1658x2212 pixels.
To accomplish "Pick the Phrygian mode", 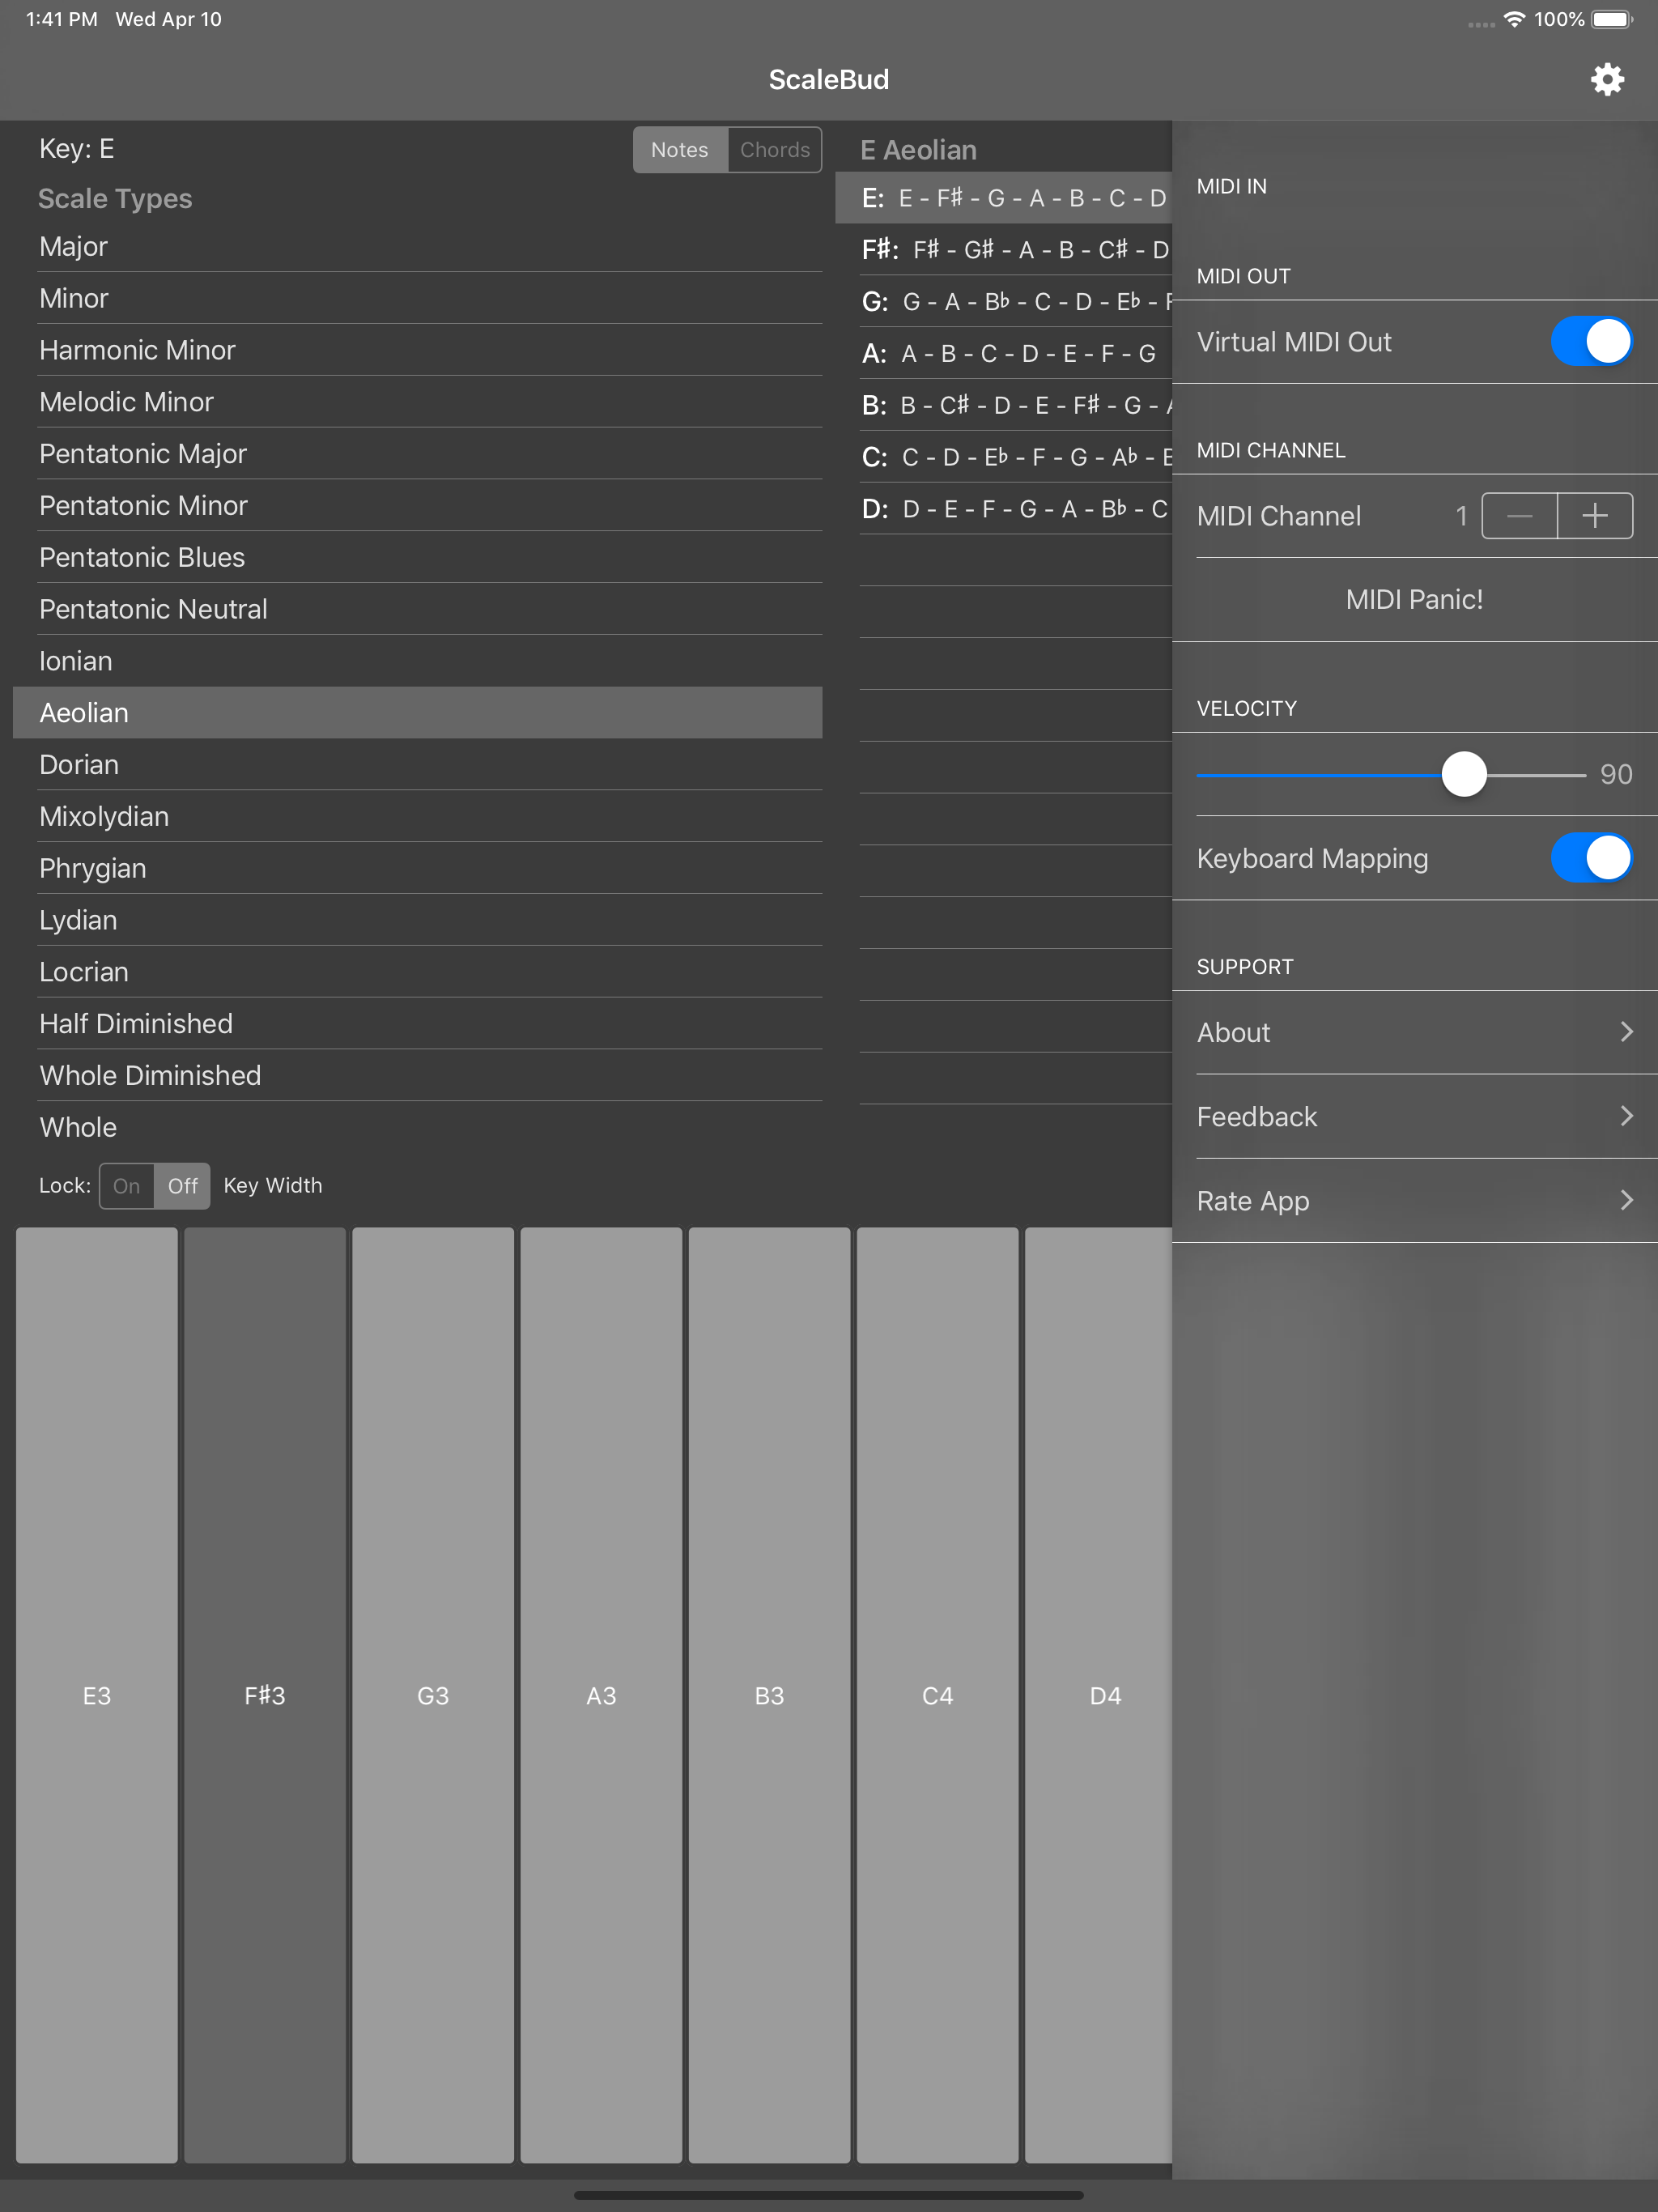I will coord(417,868).
